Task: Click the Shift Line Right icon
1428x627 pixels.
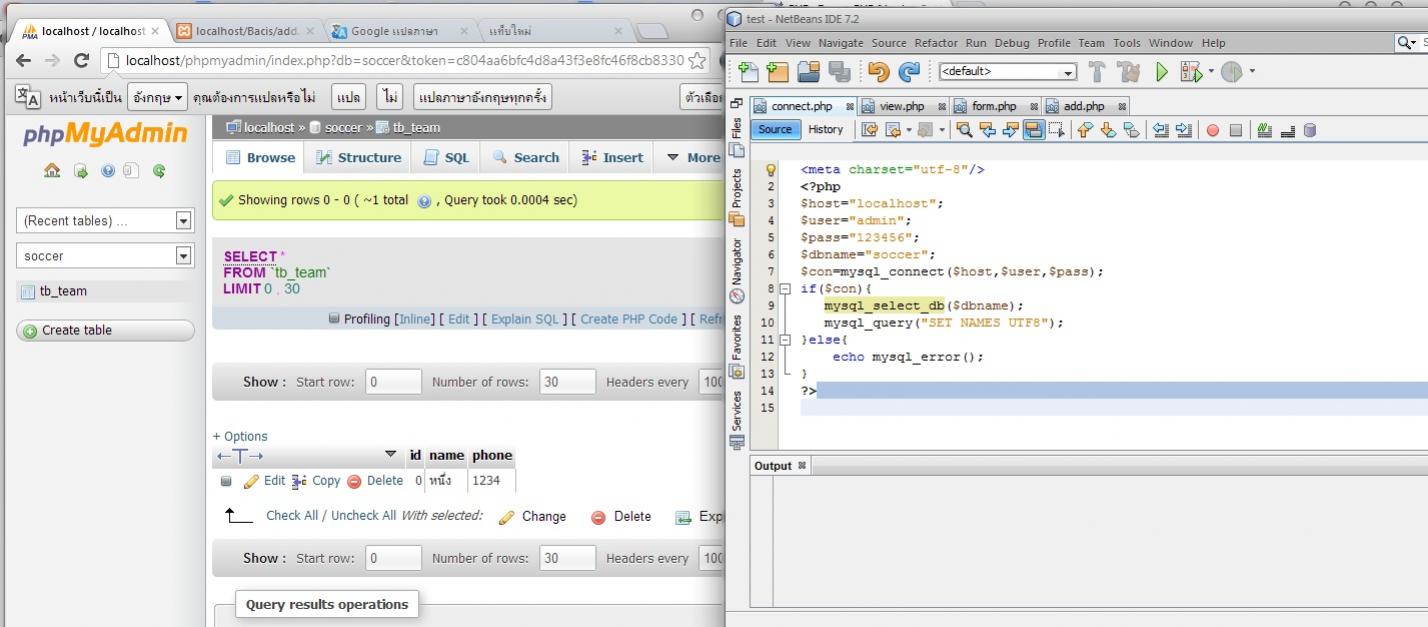Action: pos(1184,130)
